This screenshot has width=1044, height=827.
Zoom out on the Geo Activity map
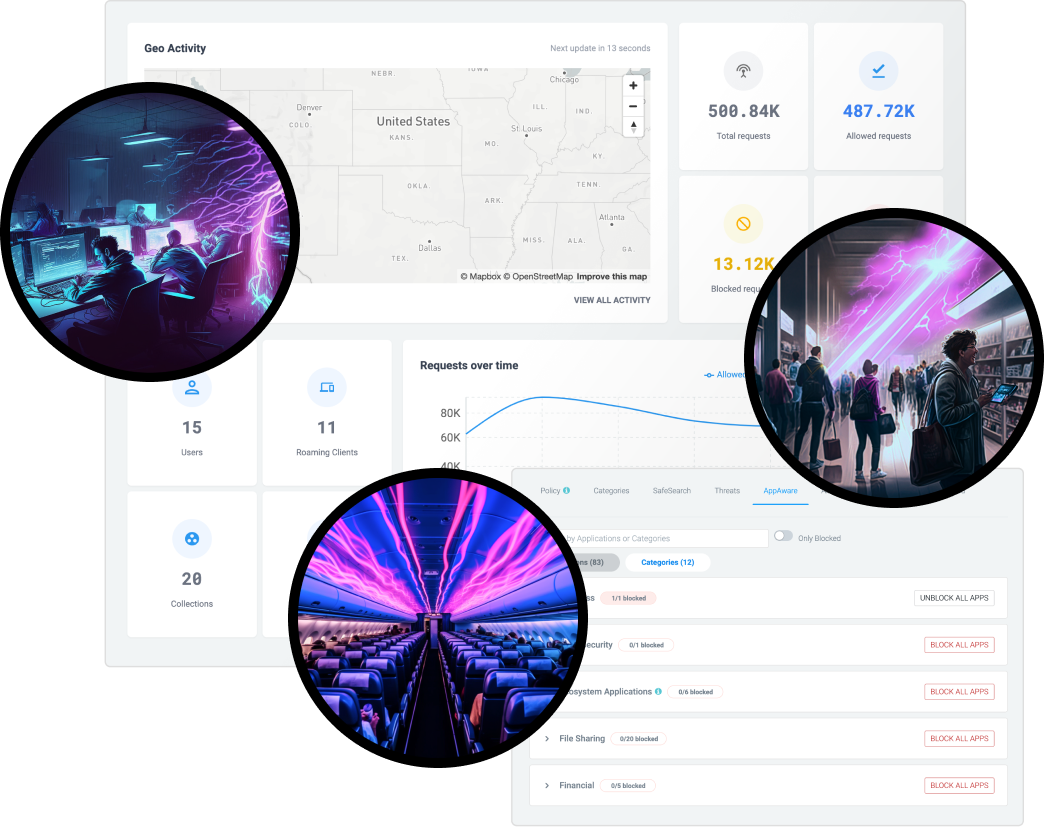633,106
